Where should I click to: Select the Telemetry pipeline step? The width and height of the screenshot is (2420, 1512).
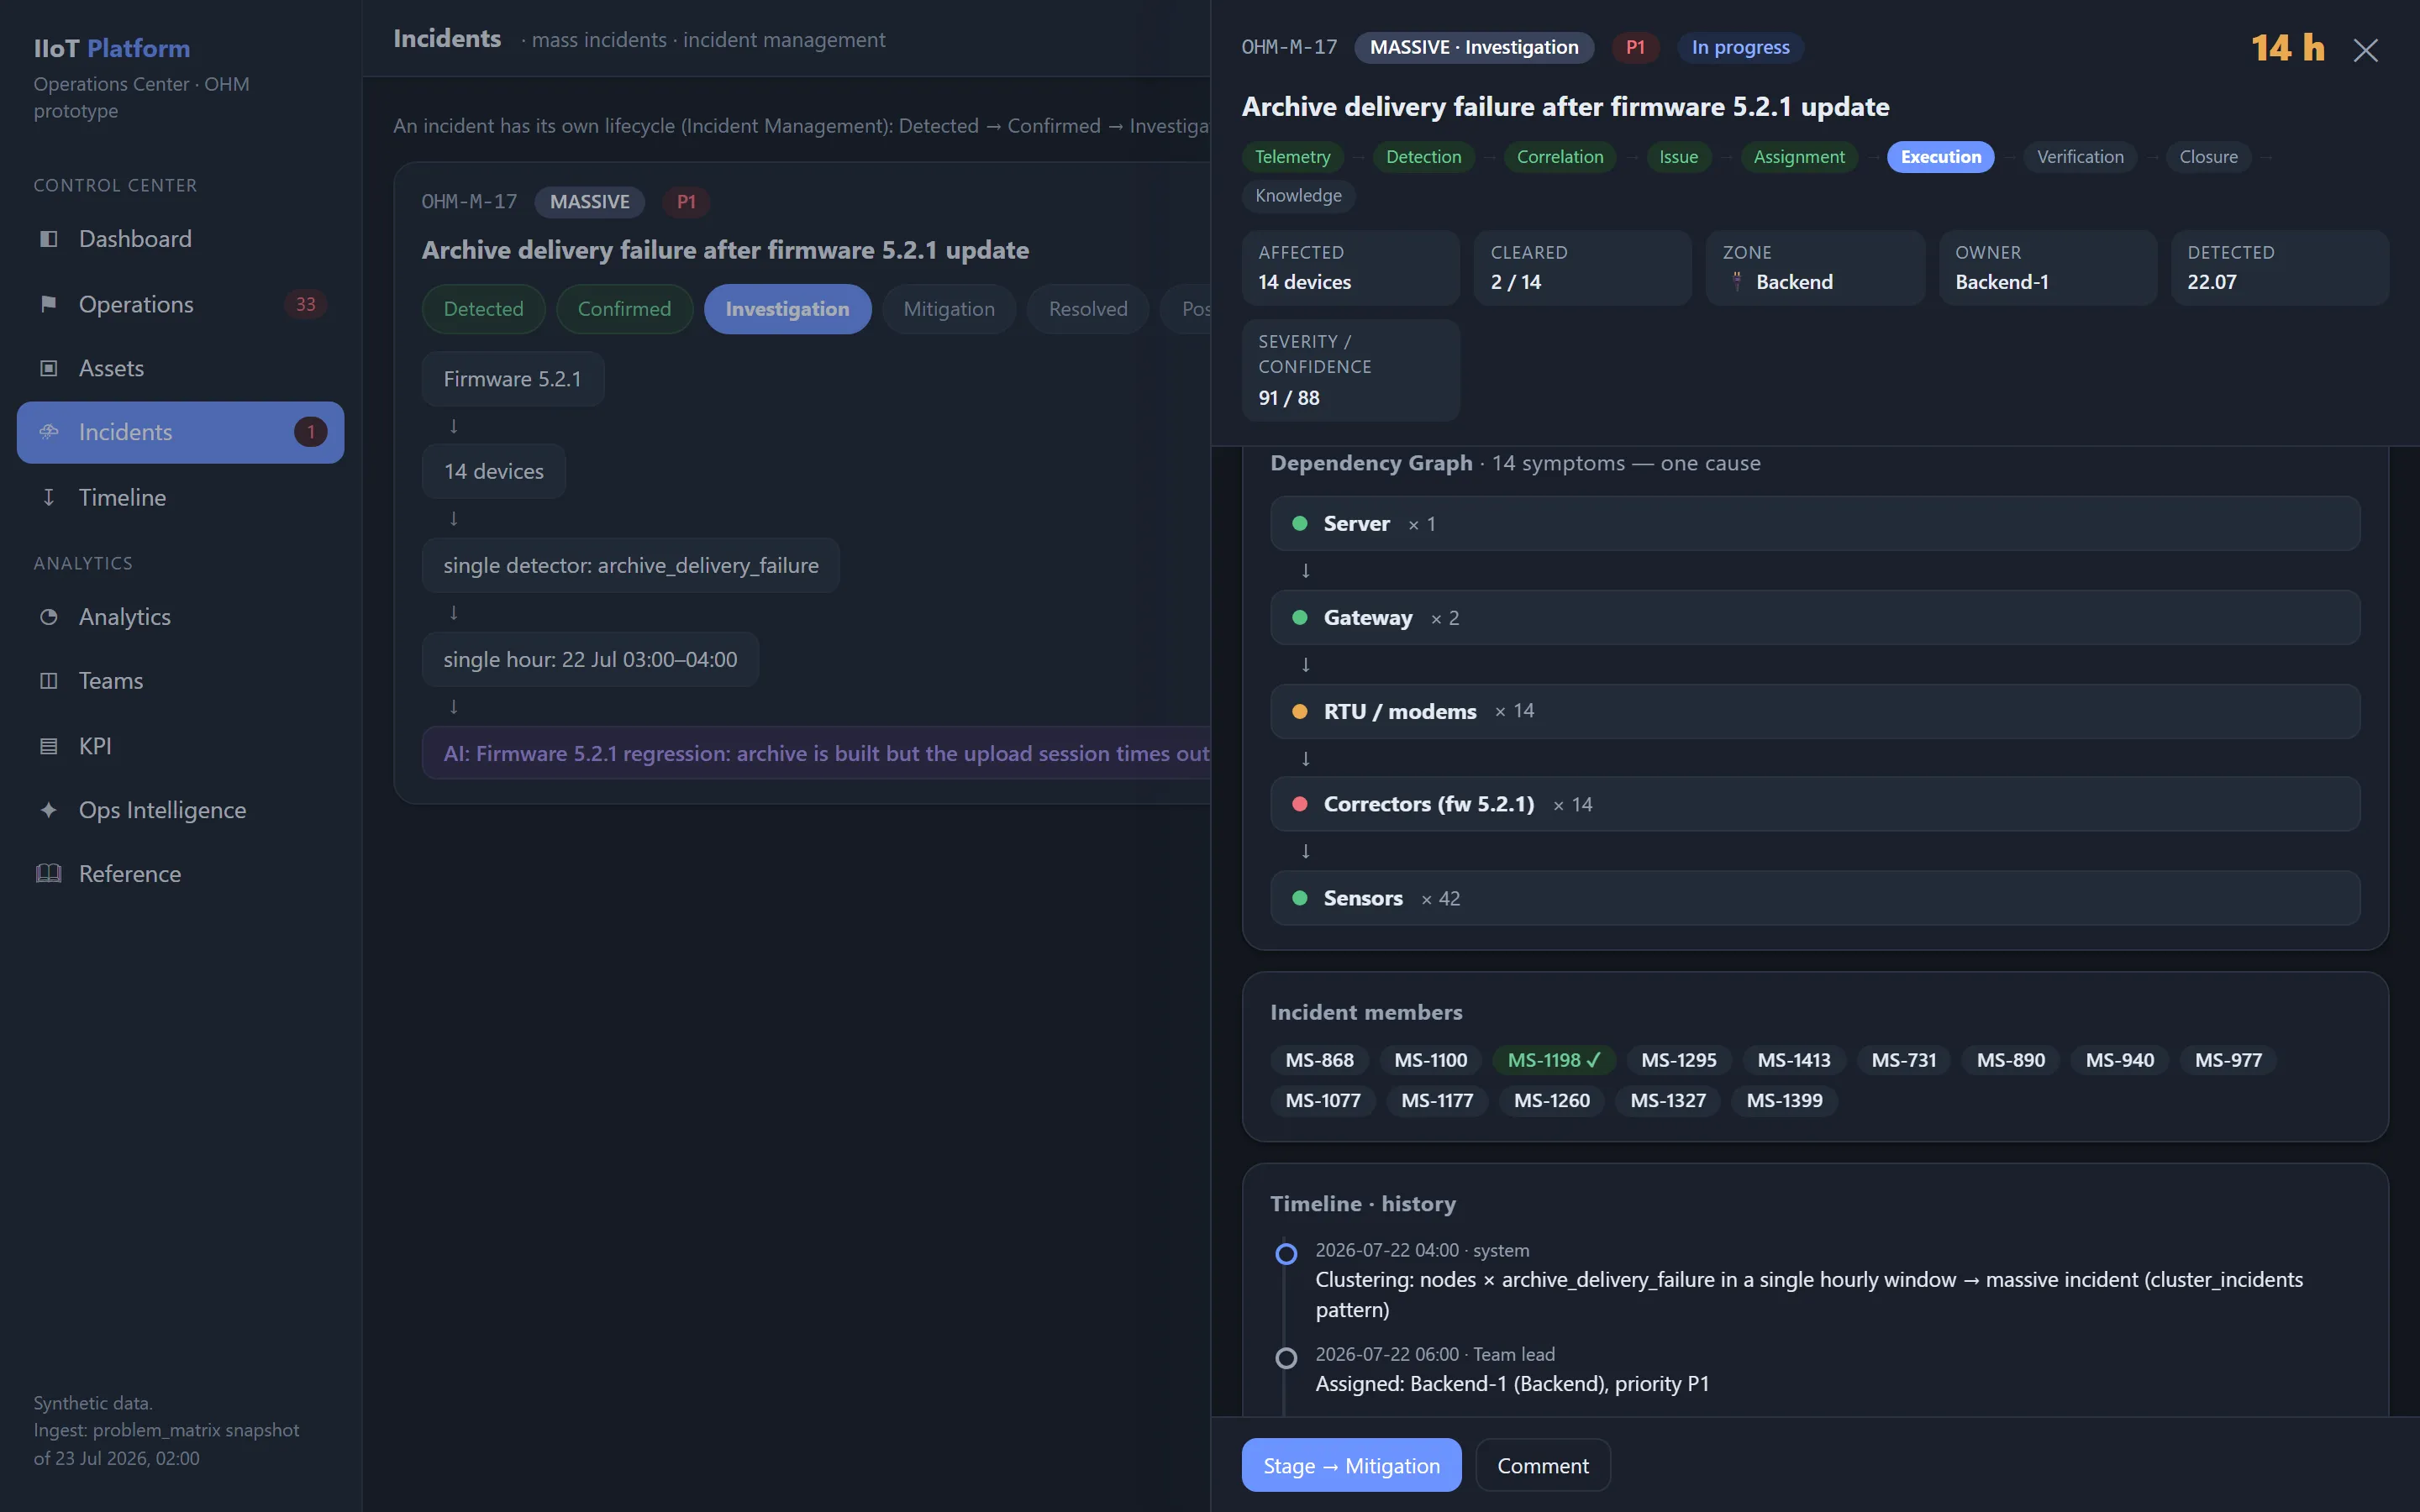pos(1293,157)
